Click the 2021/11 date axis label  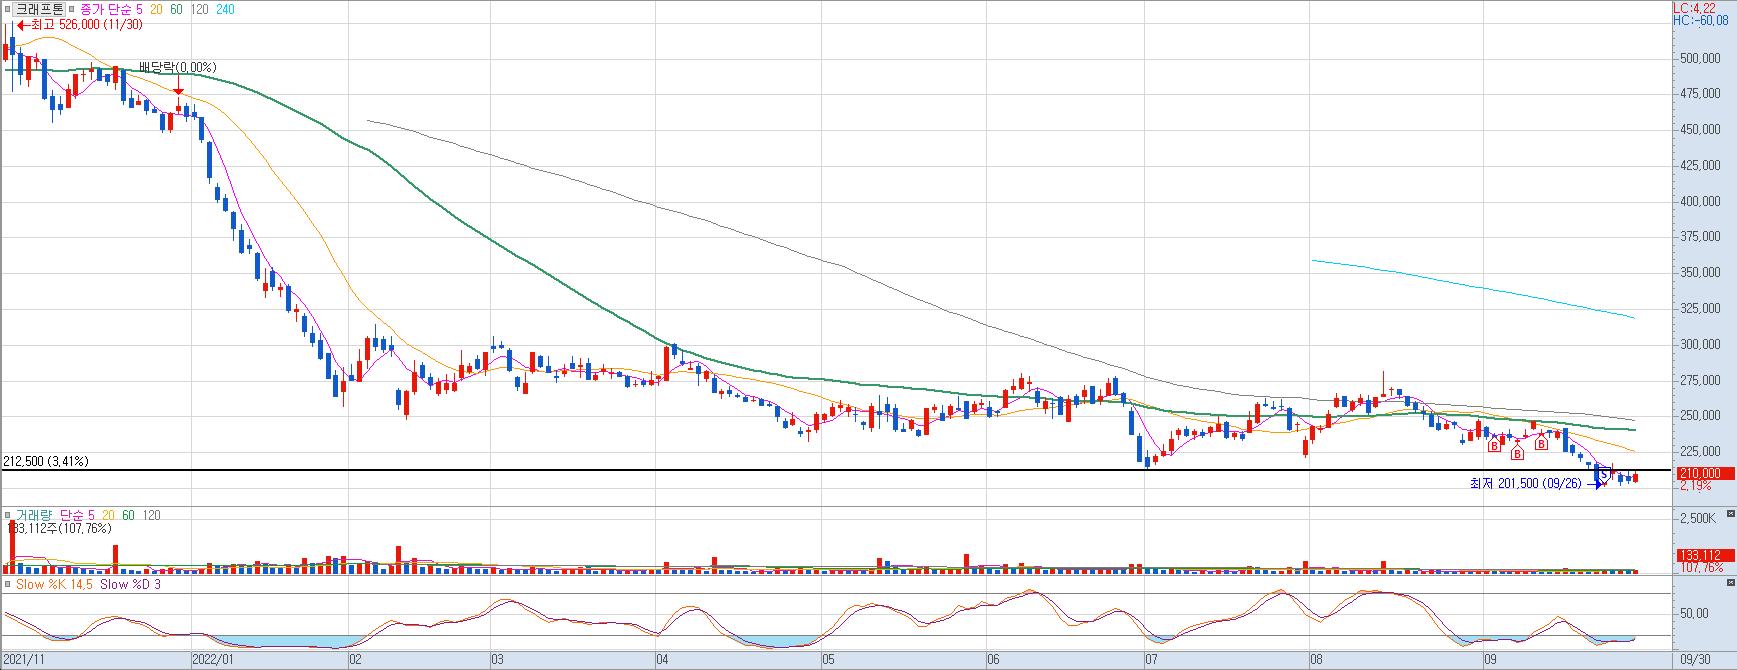point(24,660)
